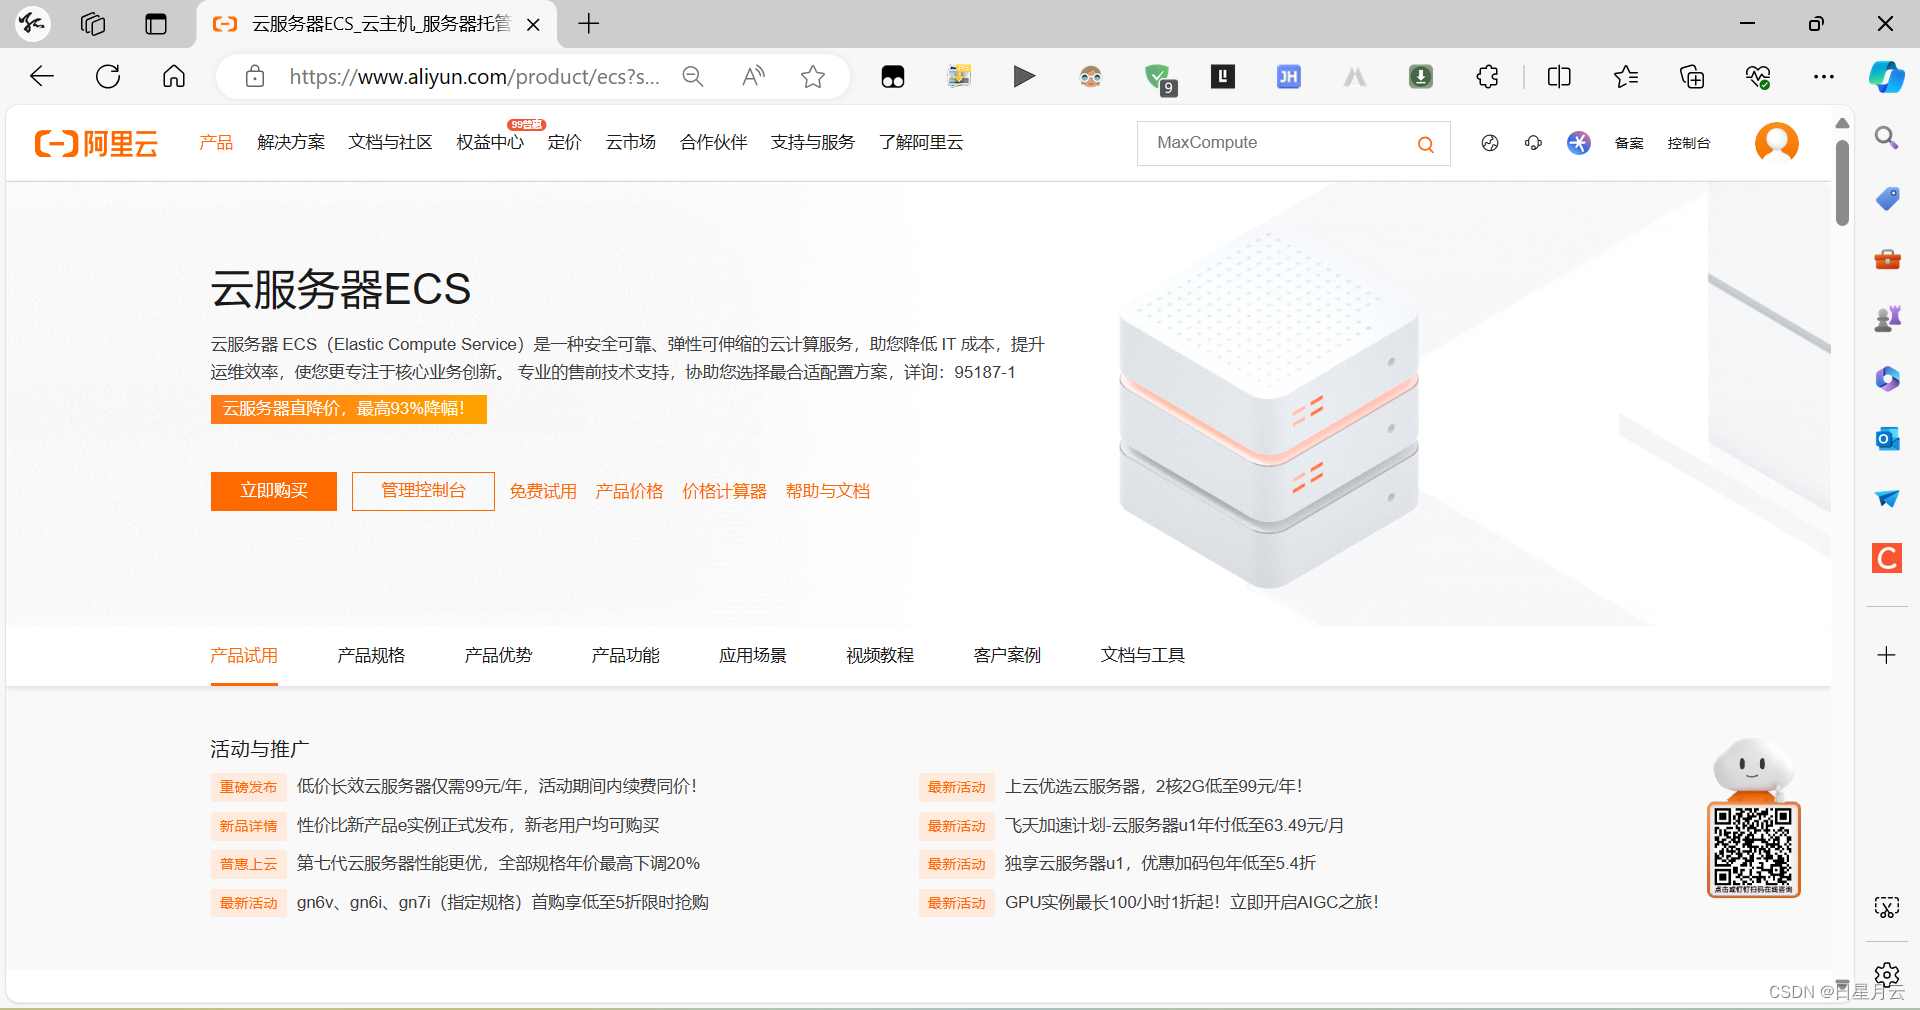Add a new sidebar app
1920x1010 pixels.
point(1887,655)
